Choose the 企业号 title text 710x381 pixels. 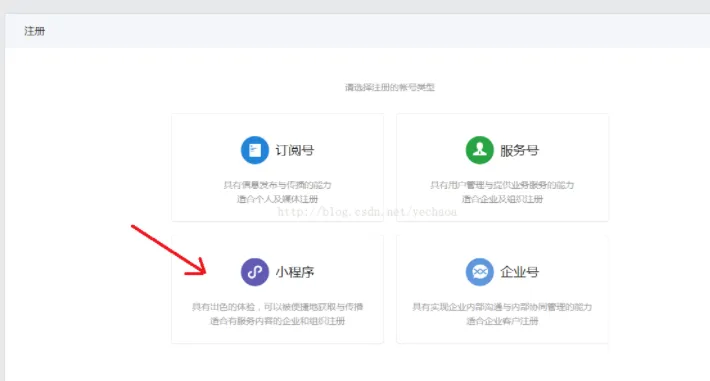[519, 272]
